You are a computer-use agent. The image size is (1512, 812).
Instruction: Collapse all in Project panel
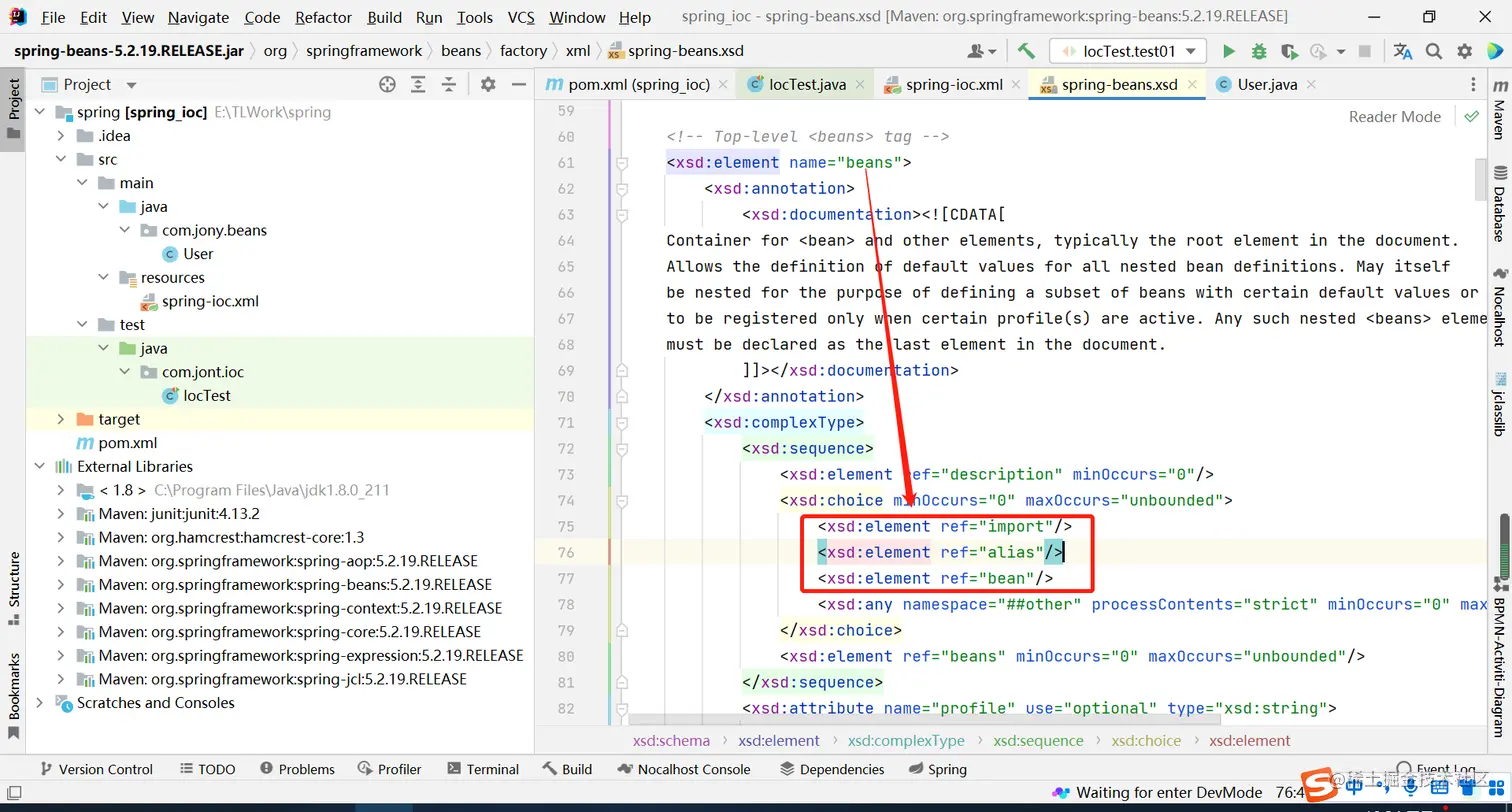[x=449, y=85]
